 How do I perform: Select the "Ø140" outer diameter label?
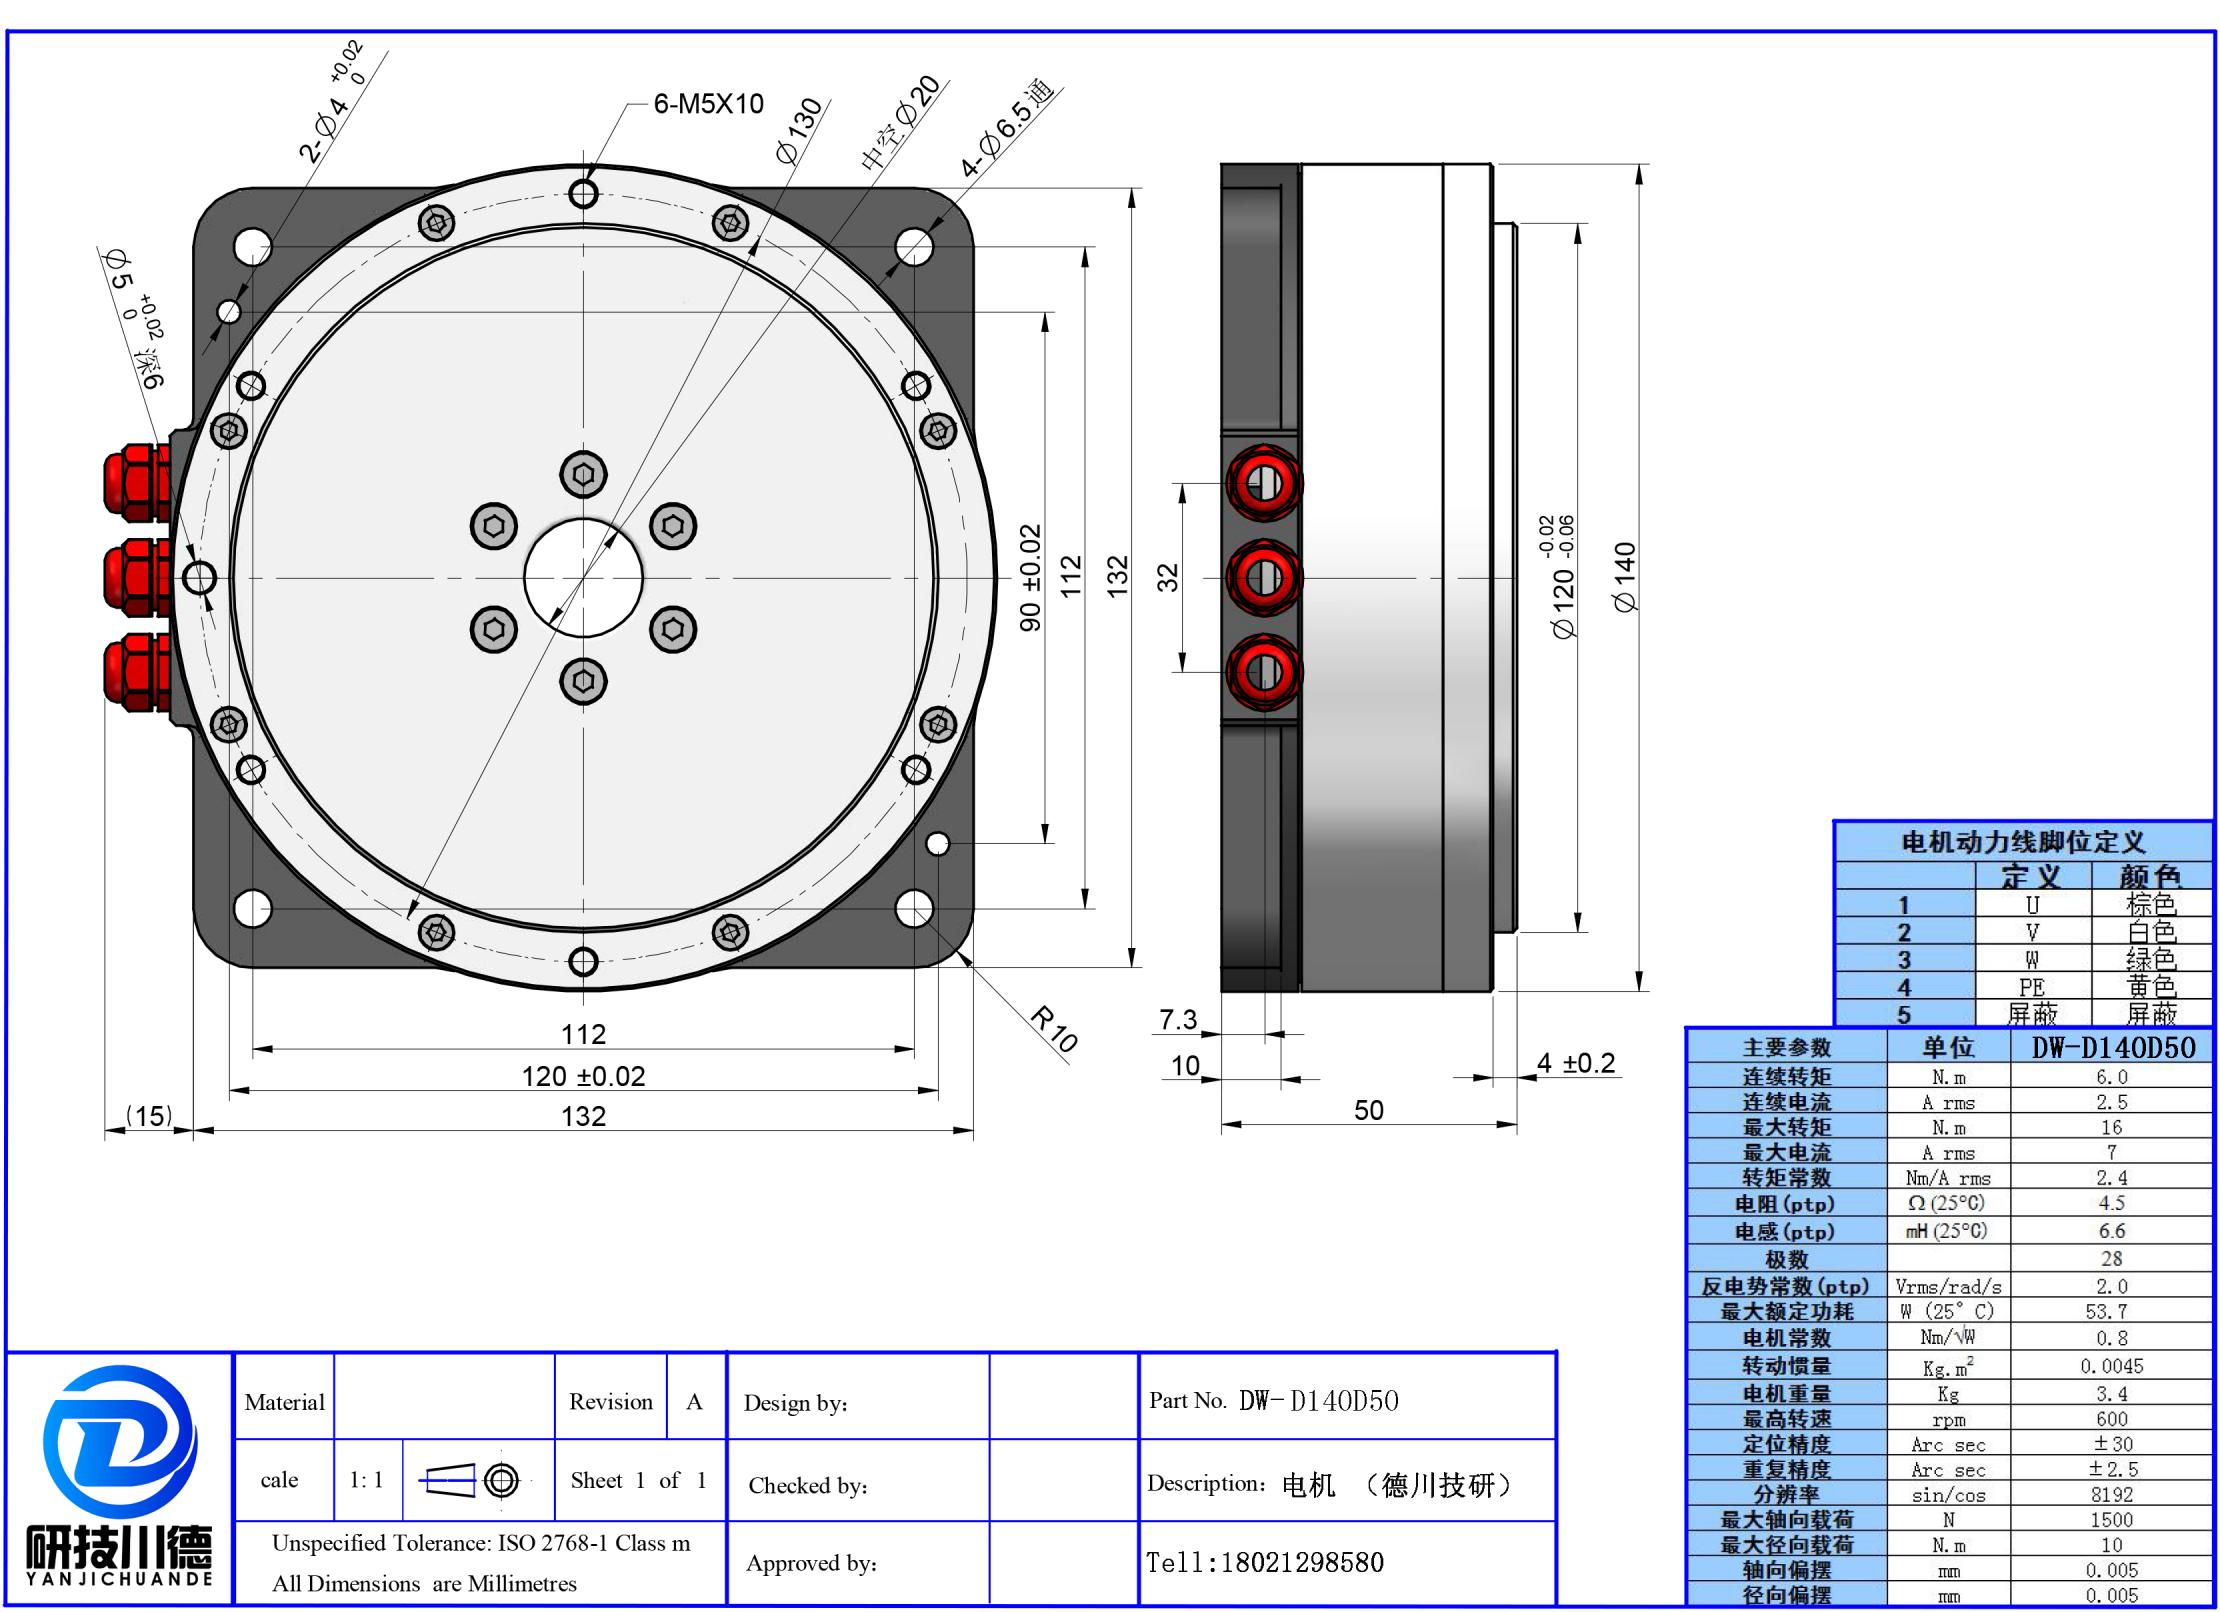click(x=1626, y=578)
